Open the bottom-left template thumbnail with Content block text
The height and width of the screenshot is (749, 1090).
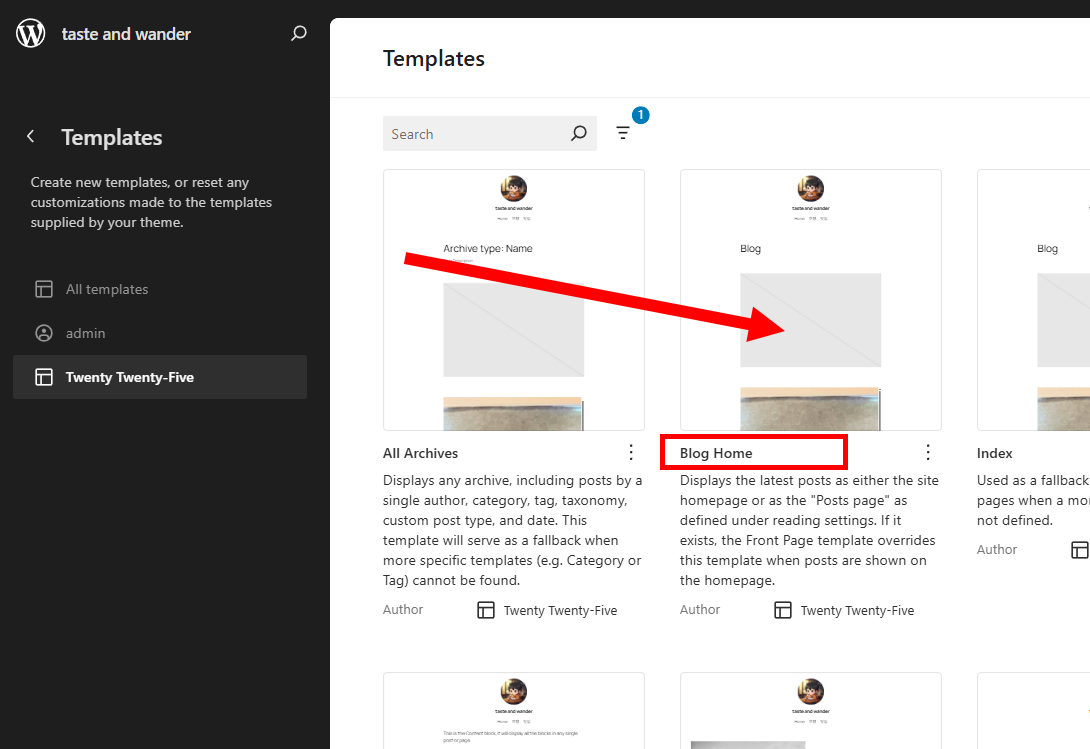coord(514,711)
